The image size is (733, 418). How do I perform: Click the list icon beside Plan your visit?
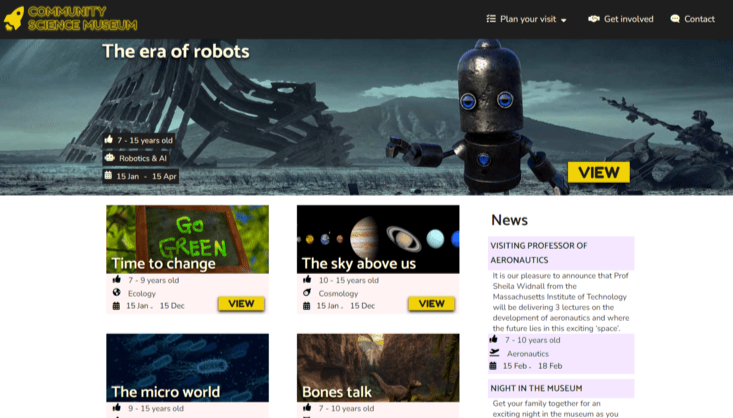point(491,19)
